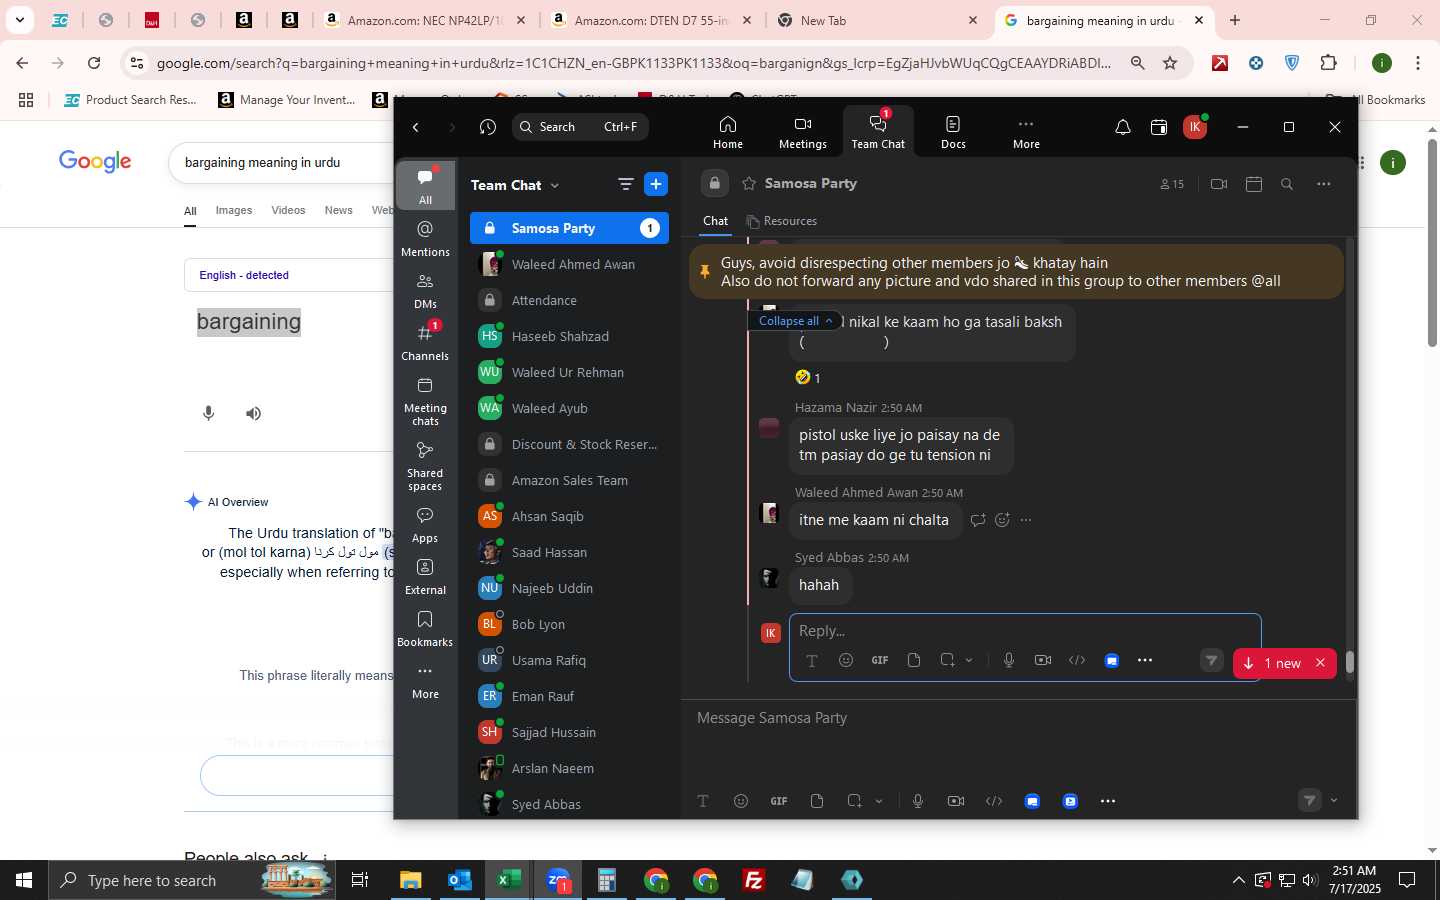Open chat header more options
The height and width of the screenshot is (900, 1440).
click(x=1324, y=184)
